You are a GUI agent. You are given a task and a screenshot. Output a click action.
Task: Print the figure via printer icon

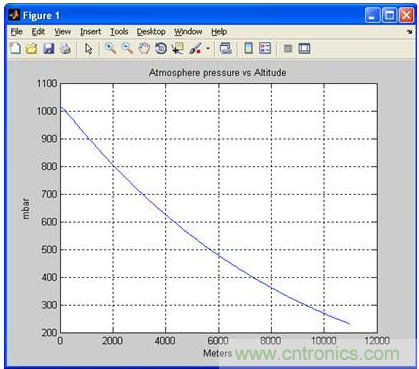[x=65, y=49]
